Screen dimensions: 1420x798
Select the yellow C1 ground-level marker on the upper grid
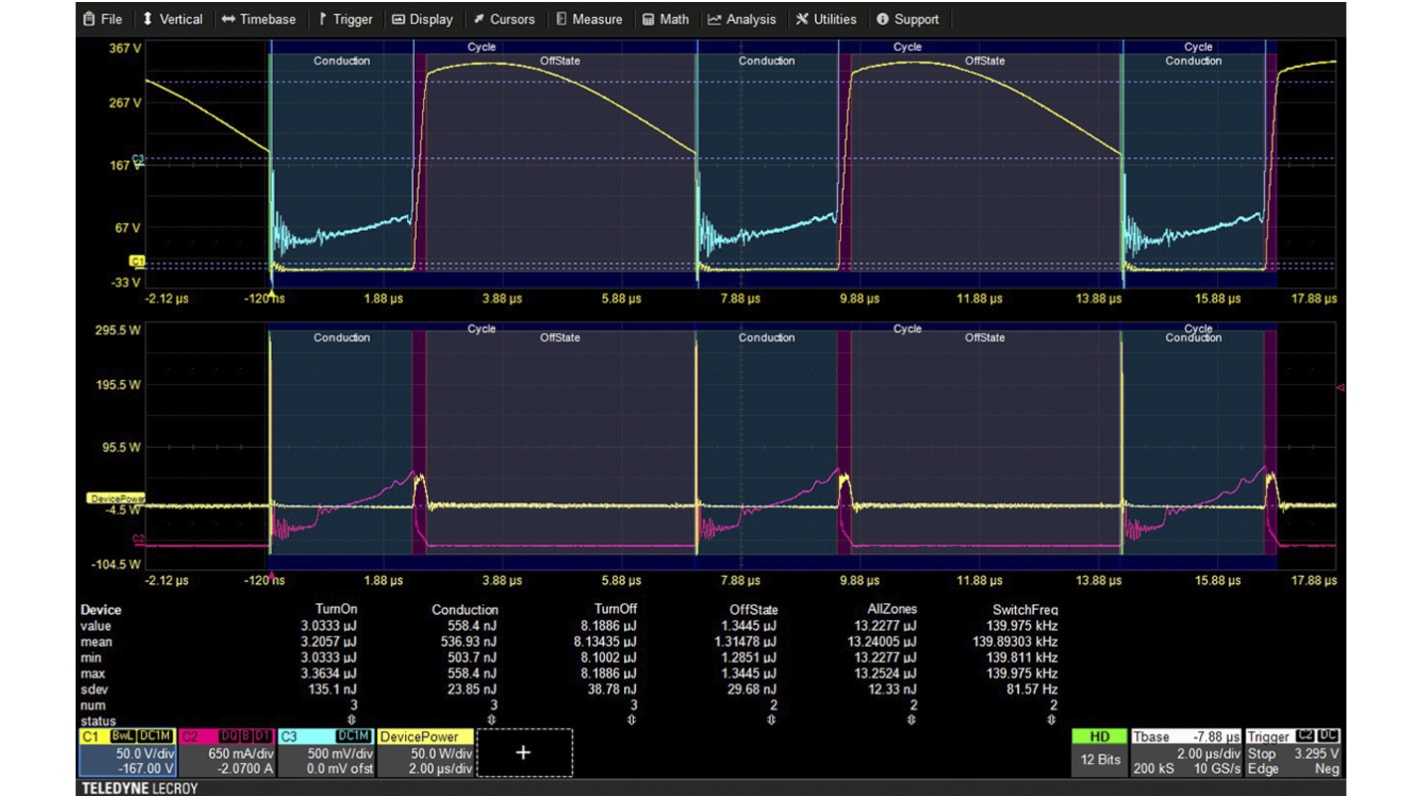(137, 262)
